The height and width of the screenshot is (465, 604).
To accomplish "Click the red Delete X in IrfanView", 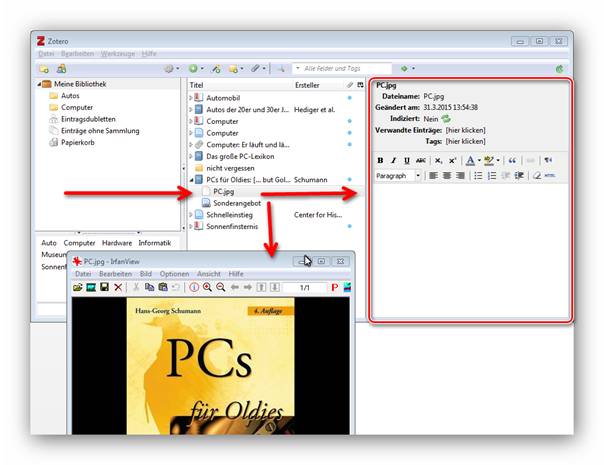I will tap(118, 287).
